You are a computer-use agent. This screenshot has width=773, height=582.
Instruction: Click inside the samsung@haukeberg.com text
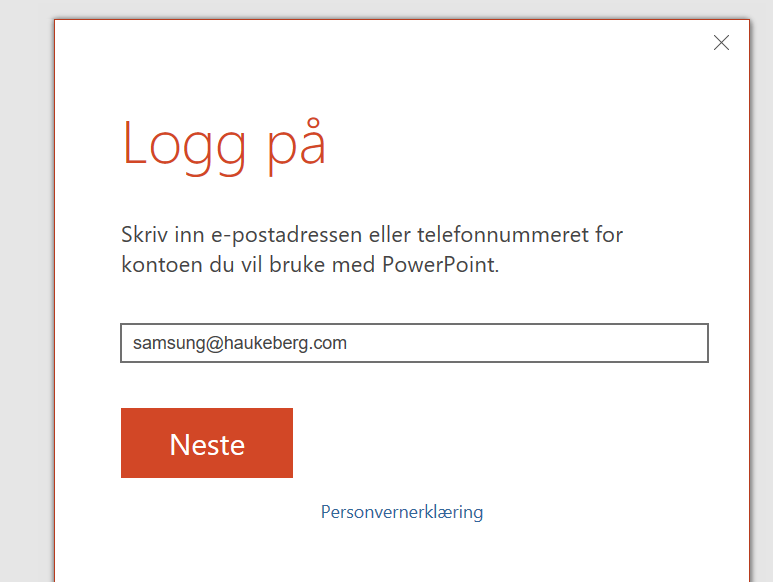pos(240,343)
